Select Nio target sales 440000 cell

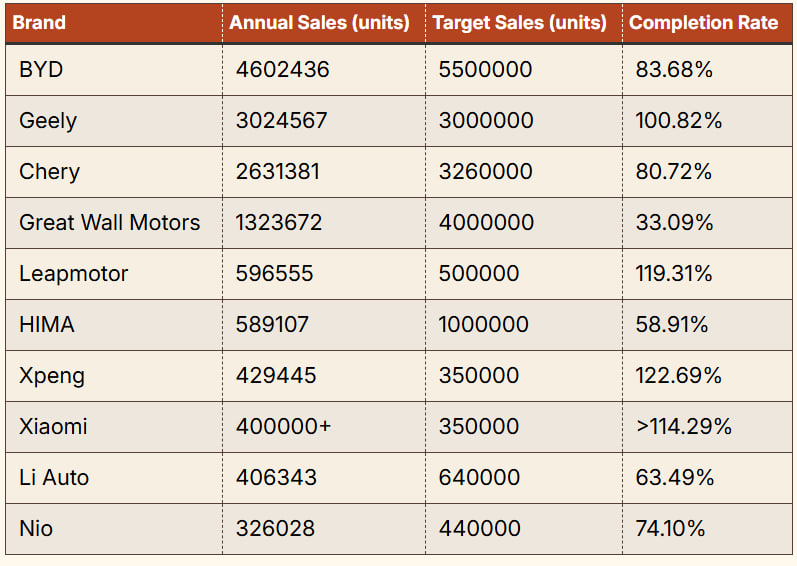click(x=479, y=529)
